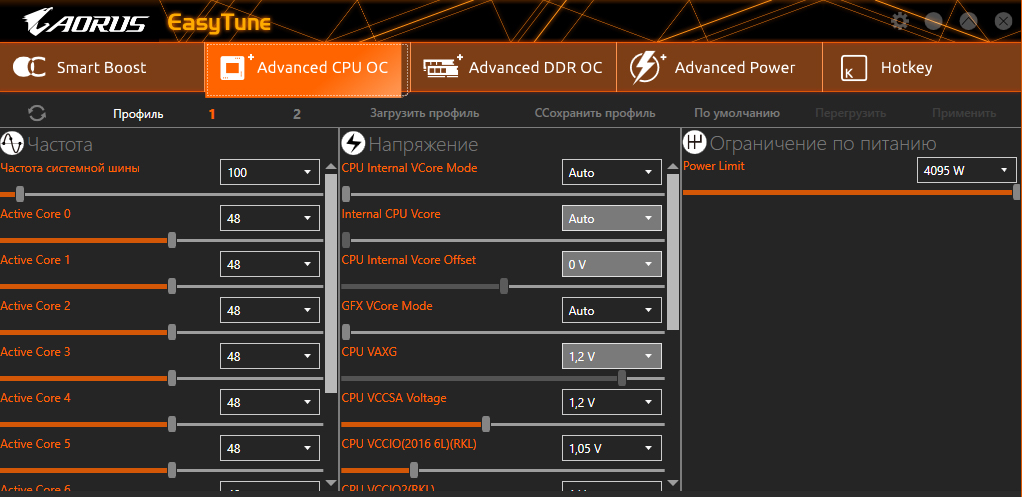Click the voltage panel scrollbar thumb

(x=673, y=251)
